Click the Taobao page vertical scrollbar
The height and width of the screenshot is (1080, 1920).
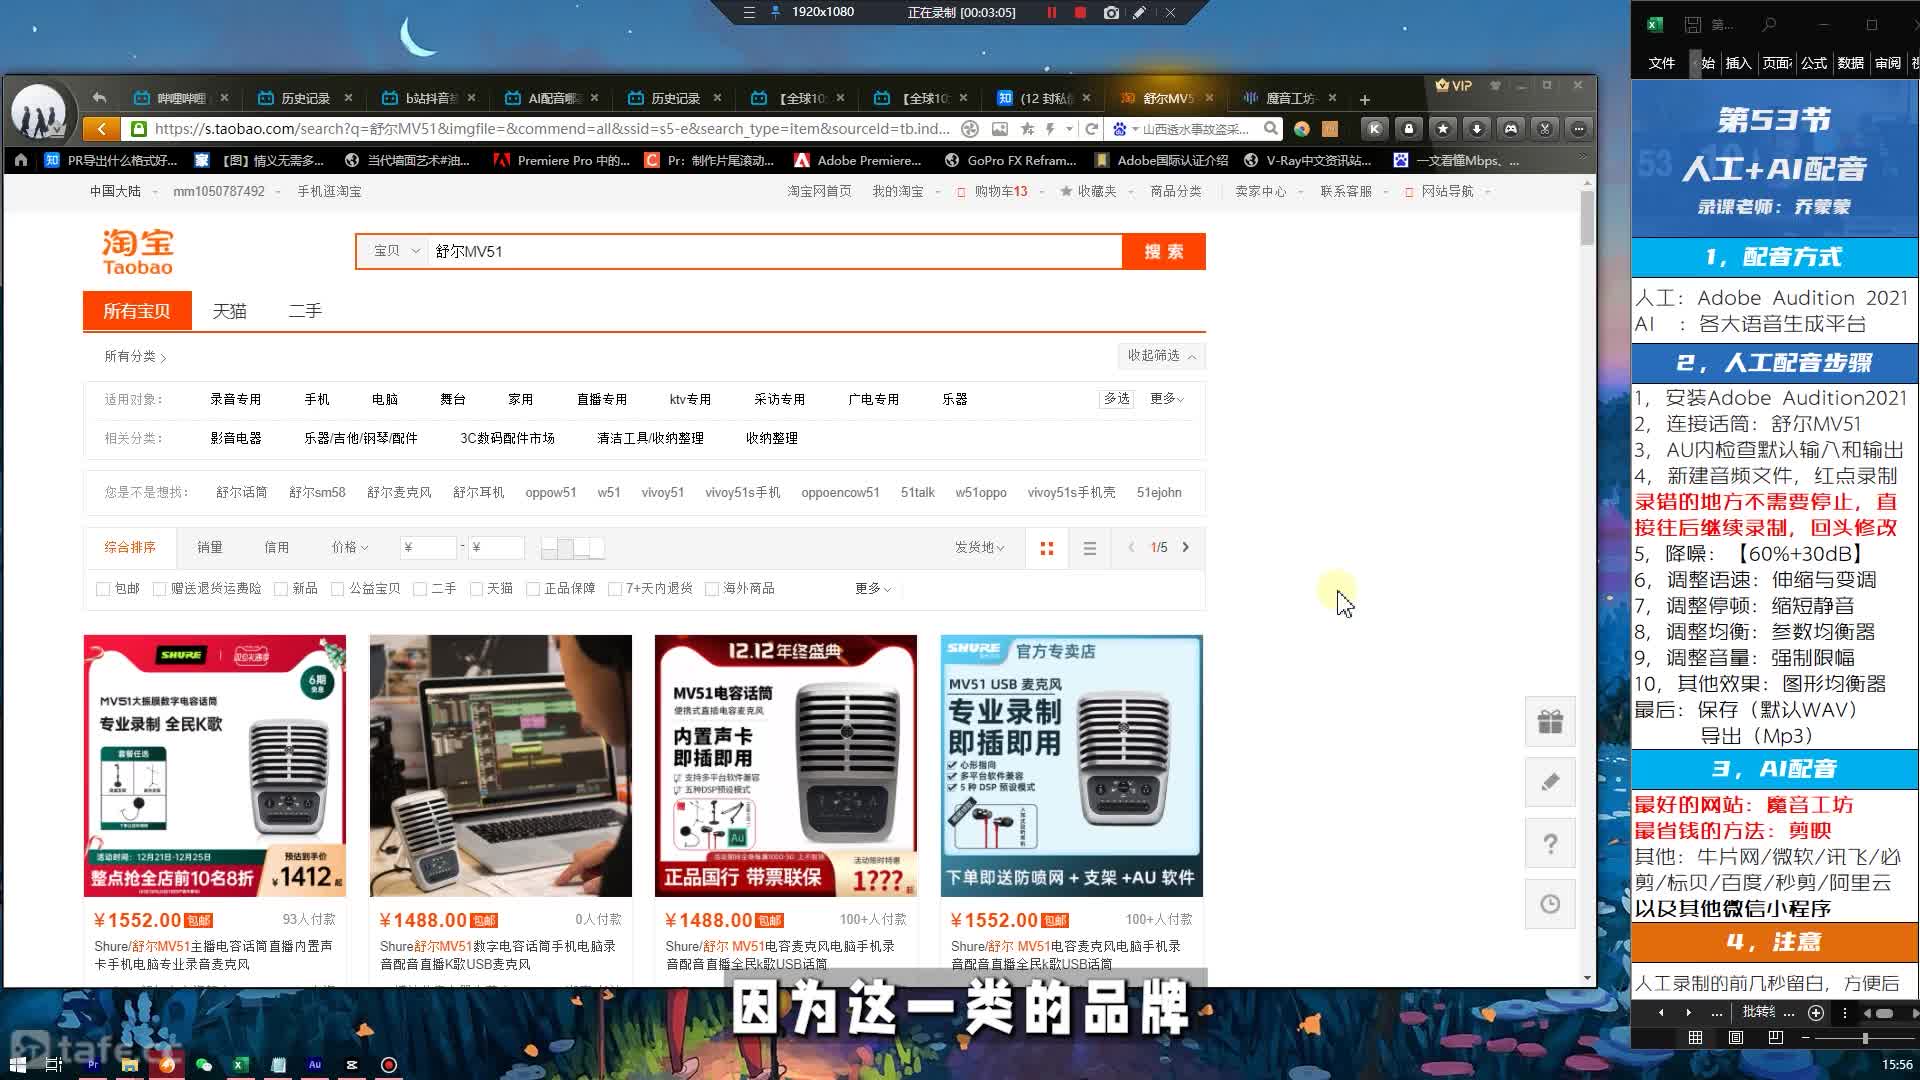[x=1587, y=218]
